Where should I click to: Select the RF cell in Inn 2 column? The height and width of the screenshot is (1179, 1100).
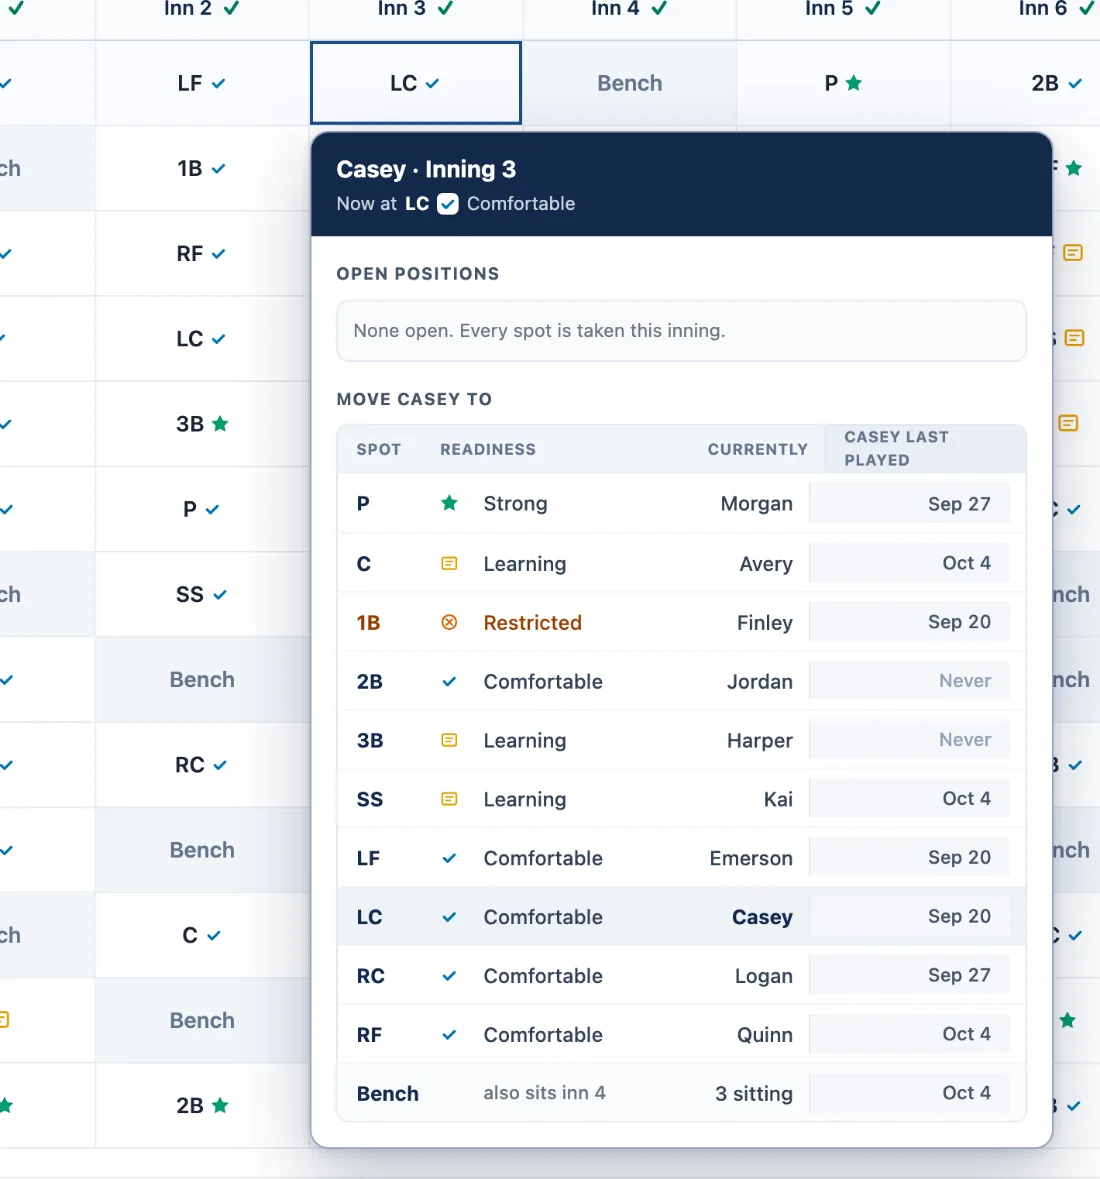click(202, 253)
